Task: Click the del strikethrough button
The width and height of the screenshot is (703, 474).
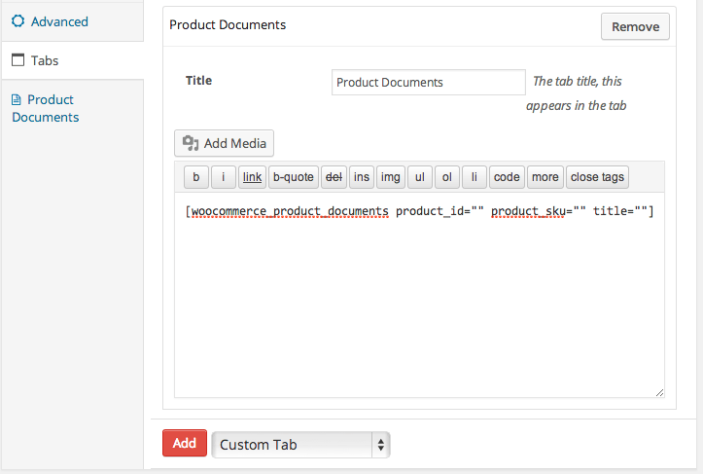Action: pyautogui.click(x=334, y=177)
